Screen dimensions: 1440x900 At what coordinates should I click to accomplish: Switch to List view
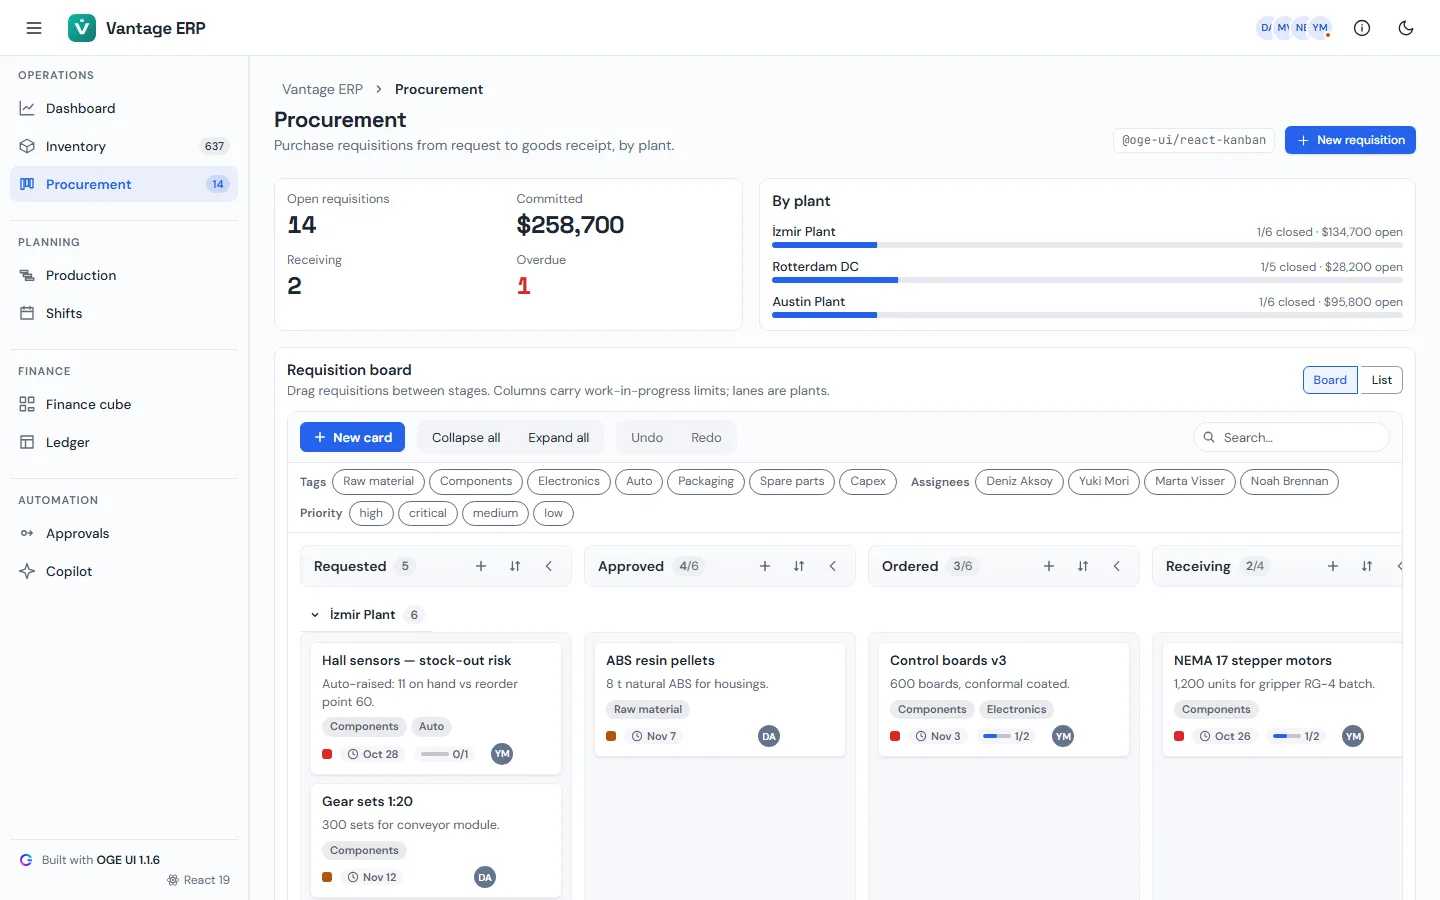[x=1381, y=380]
